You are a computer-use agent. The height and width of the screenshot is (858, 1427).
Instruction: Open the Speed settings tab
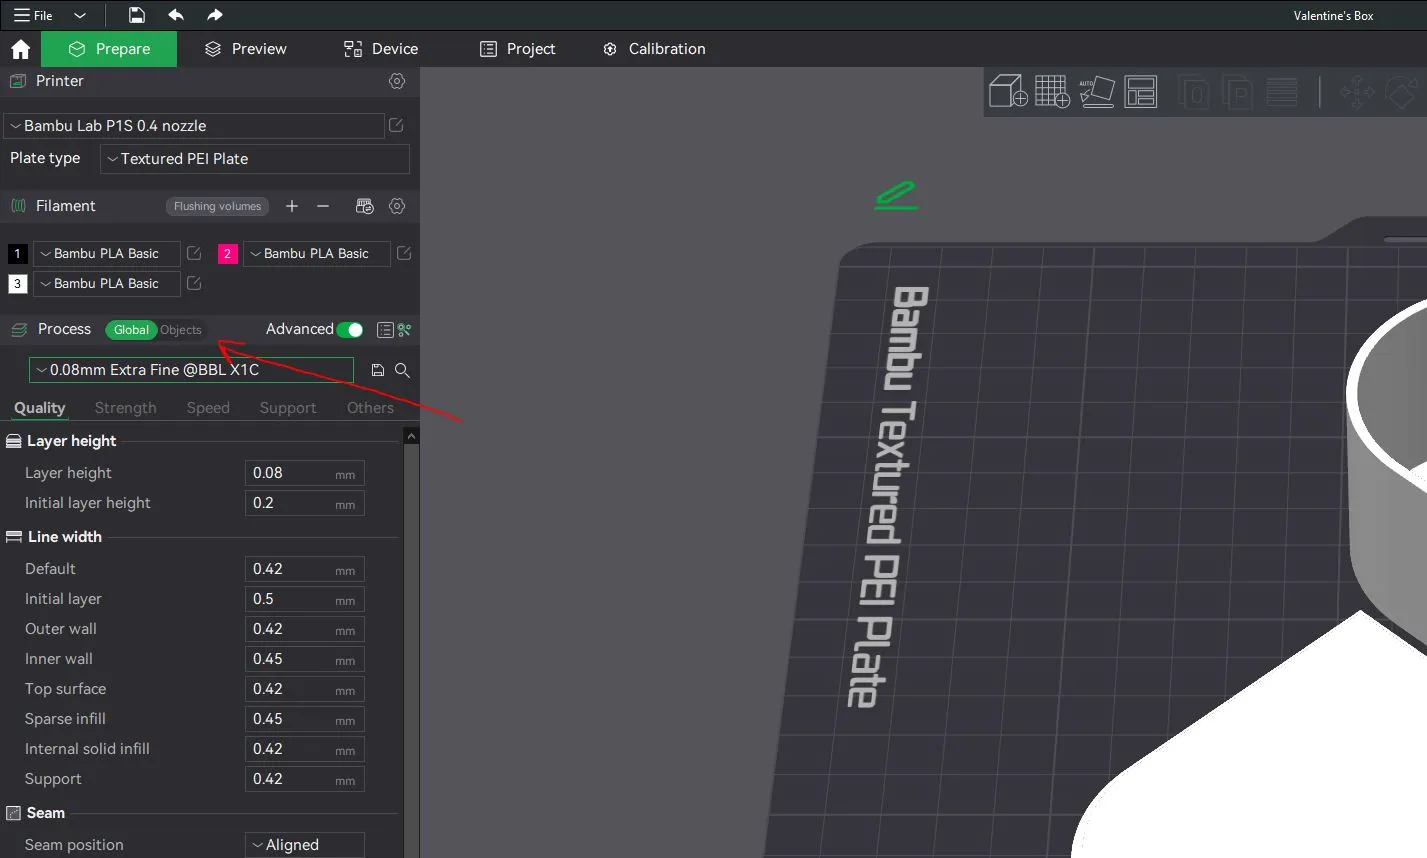[x=208, y=408]
